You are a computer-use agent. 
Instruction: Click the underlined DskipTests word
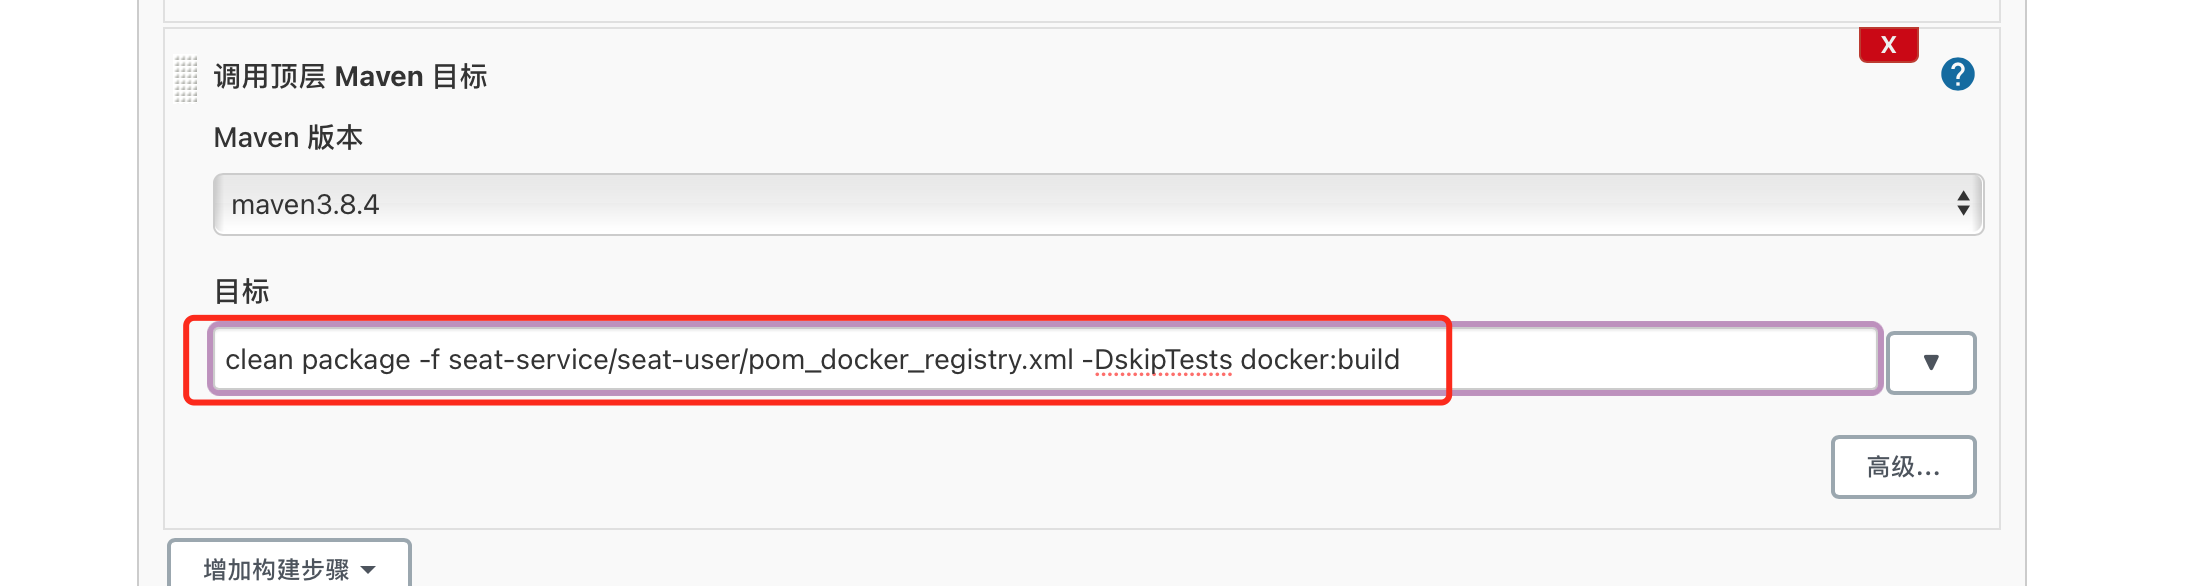tap(1163, 360)
